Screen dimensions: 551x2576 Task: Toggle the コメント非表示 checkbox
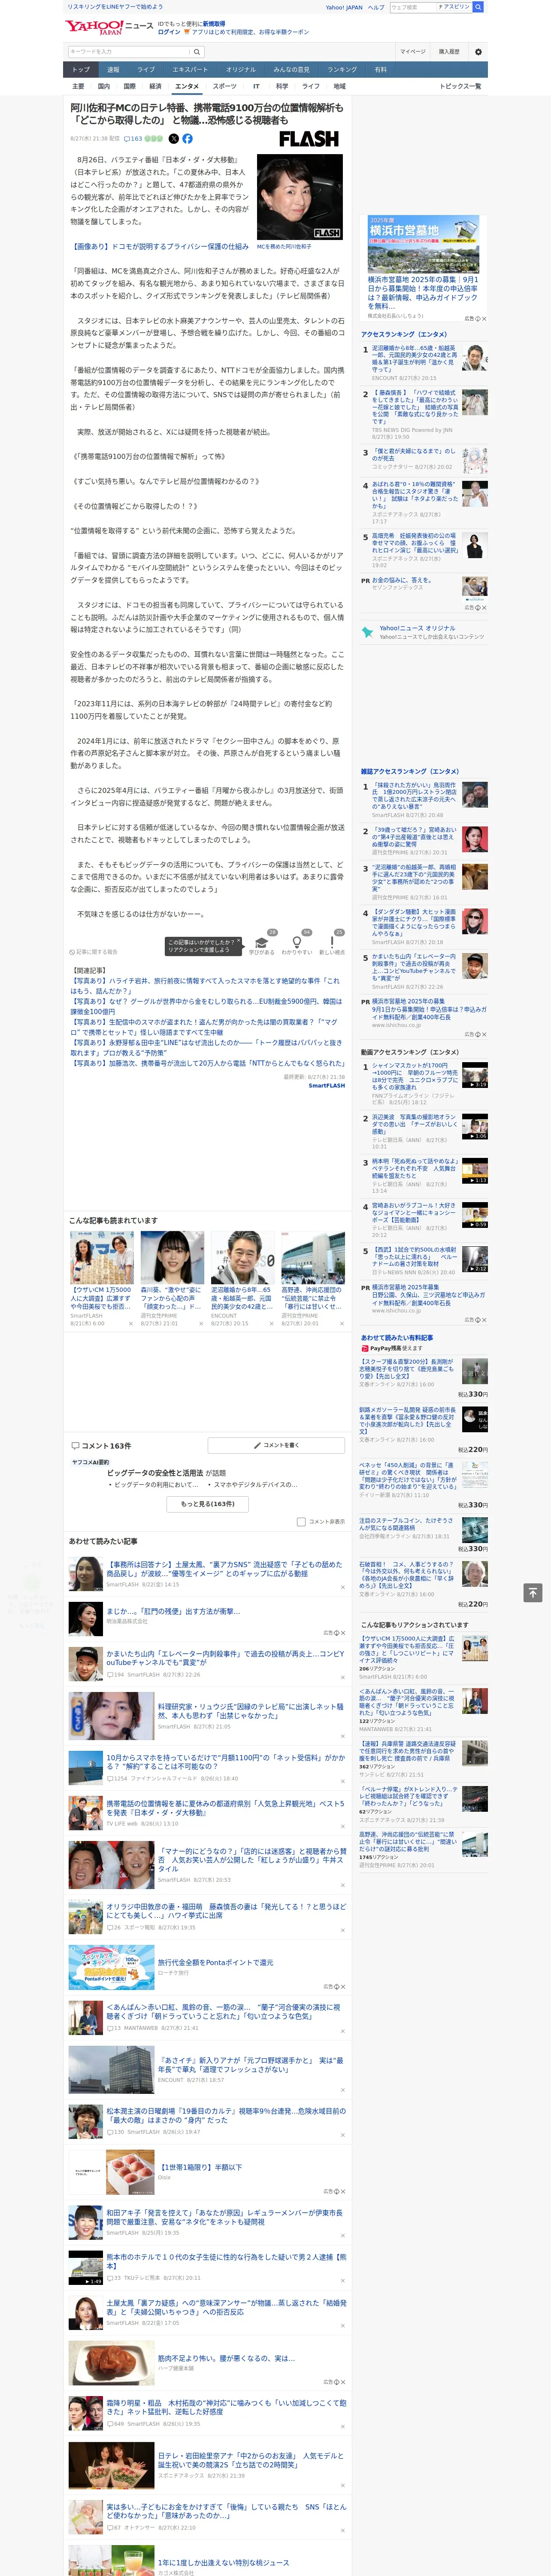pyautogui.click(x=301, y=1522)
